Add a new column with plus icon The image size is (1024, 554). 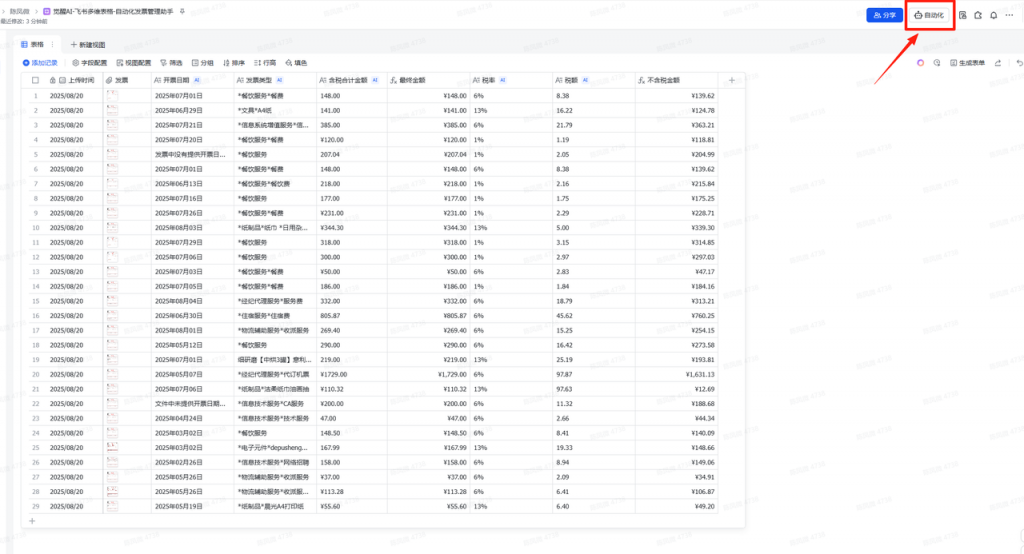pos(731,80)
